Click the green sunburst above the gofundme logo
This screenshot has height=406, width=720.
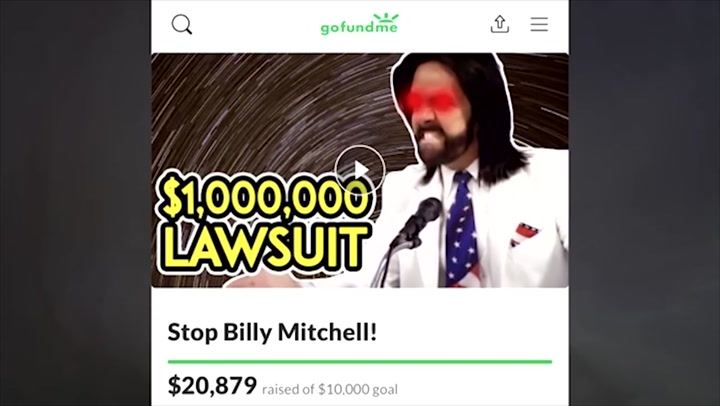click(386, 17)
